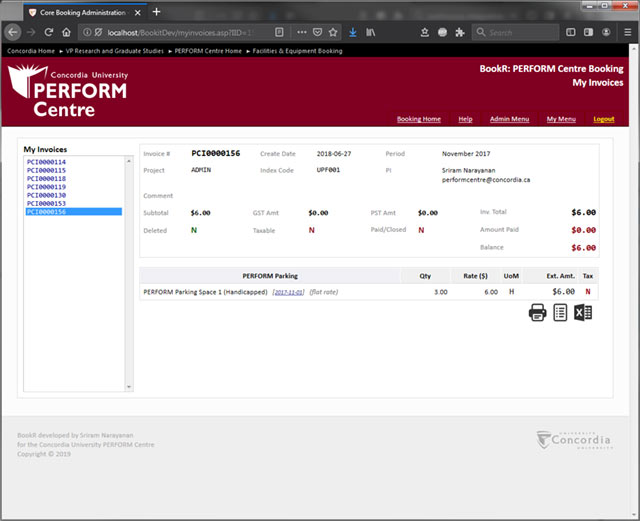Reload the page in the browser toolbar
This screenshot has height=521, width=640.
coord(47,32)
